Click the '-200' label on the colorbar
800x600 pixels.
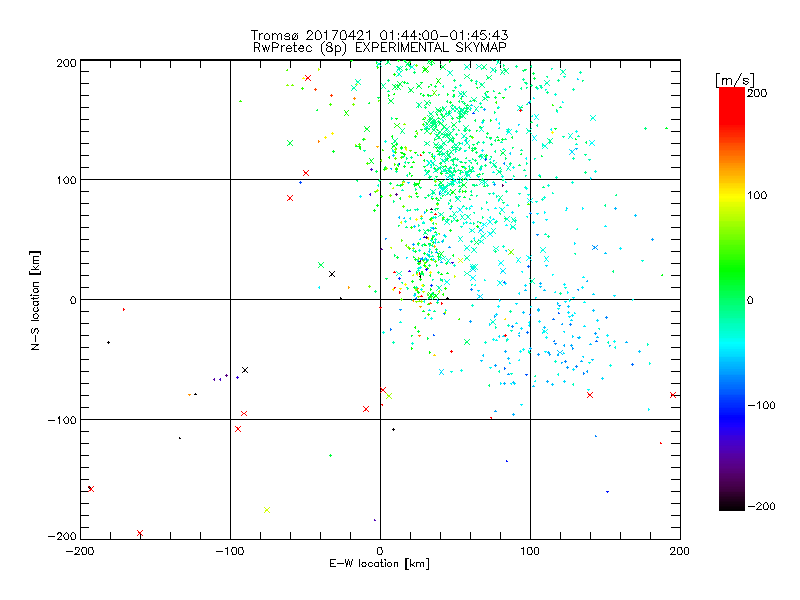click(x=761, y=506)
